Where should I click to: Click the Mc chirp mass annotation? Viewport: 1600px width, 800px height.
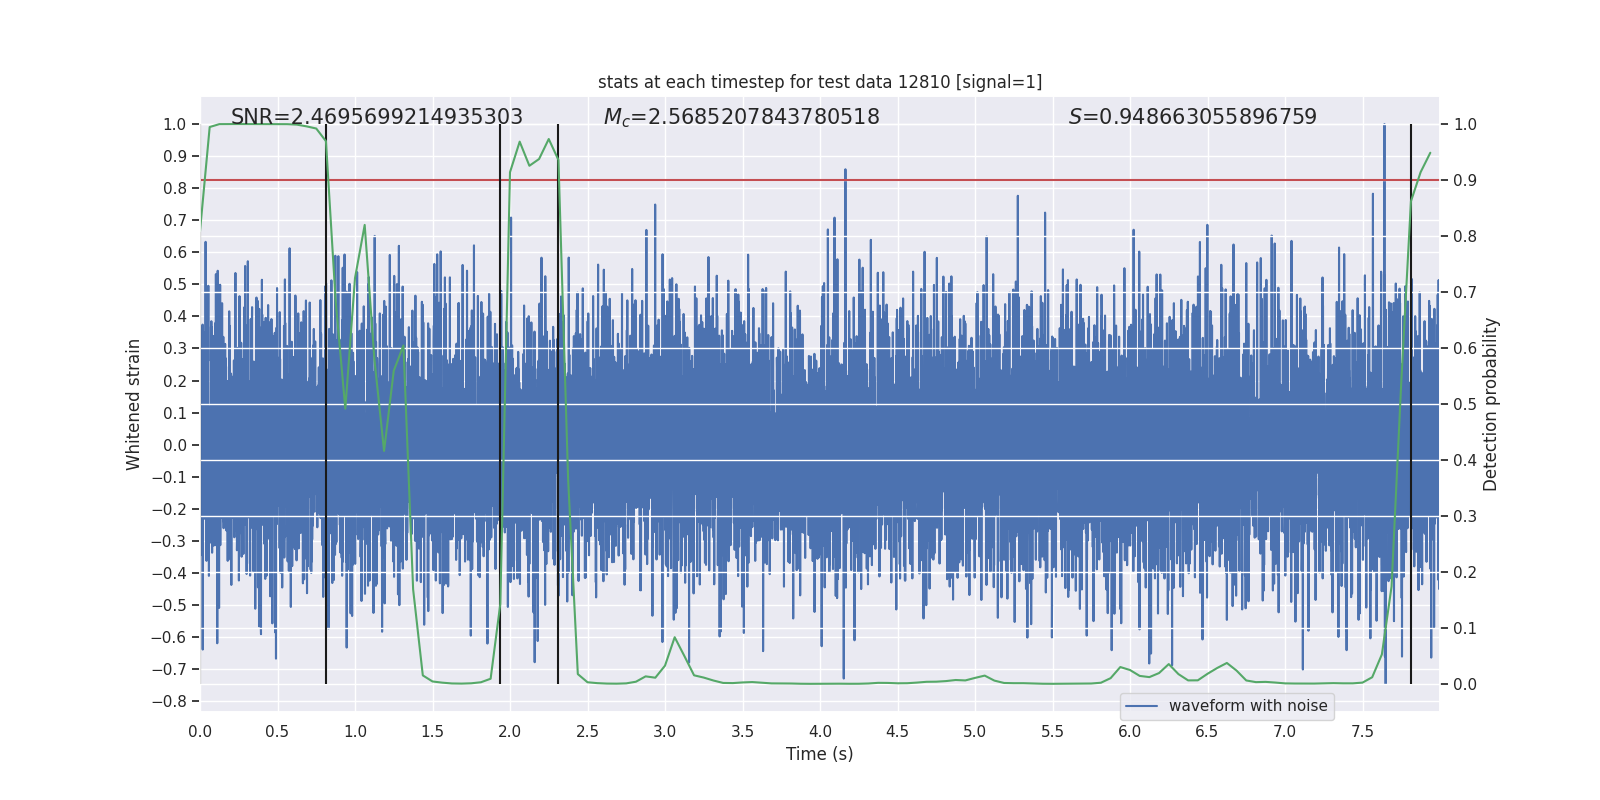point(741,117)
